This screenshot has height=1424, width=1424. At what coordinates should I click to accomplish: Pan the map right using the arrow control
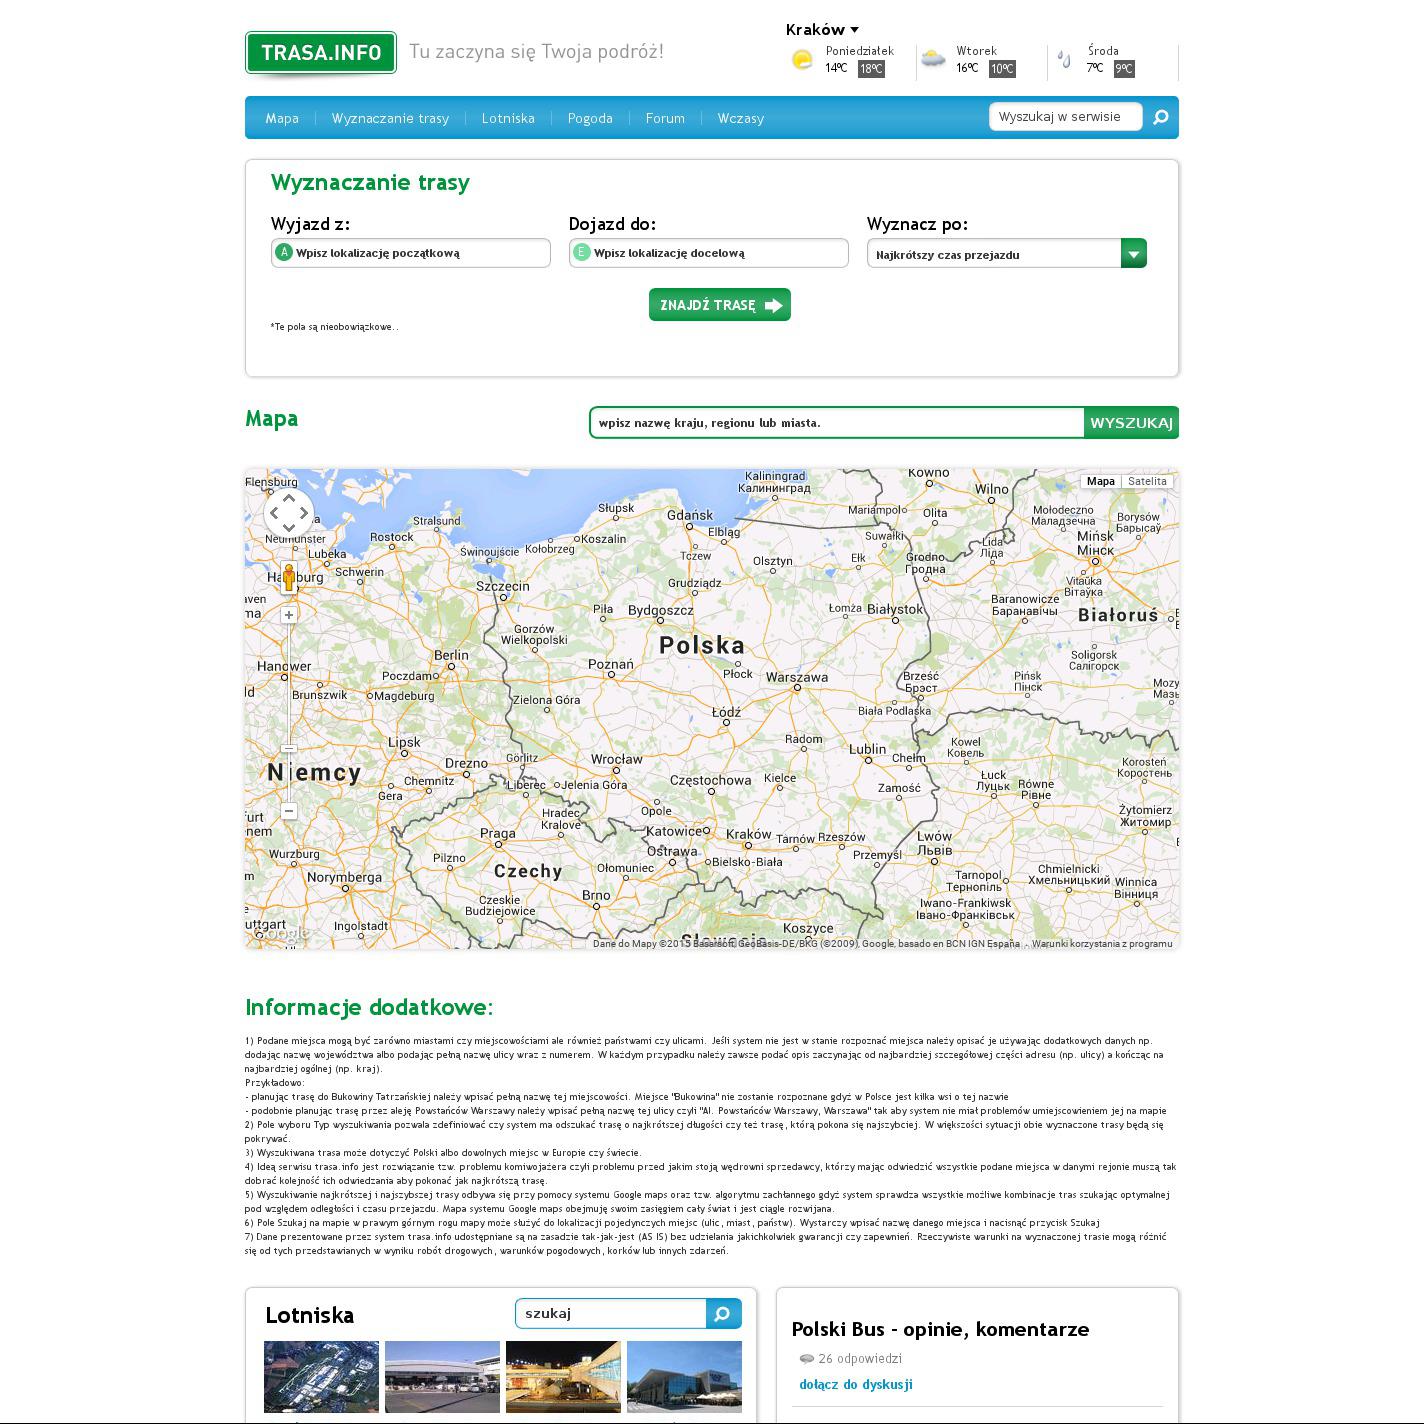(304, 514)
